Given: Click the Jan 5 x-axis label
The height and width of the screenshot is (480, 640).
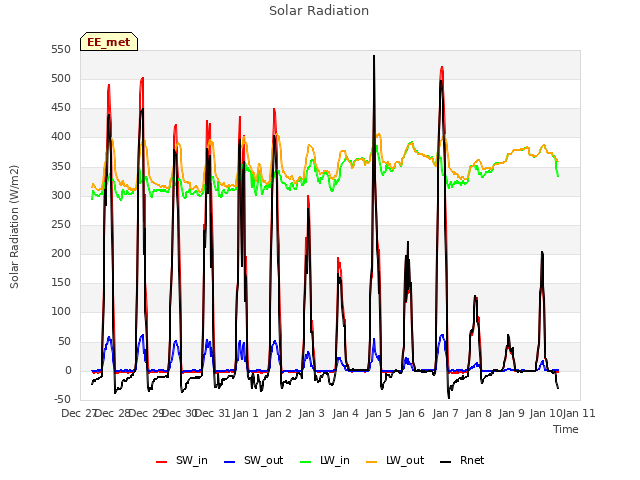Looking at the screenshot, I should coord(378,413).
